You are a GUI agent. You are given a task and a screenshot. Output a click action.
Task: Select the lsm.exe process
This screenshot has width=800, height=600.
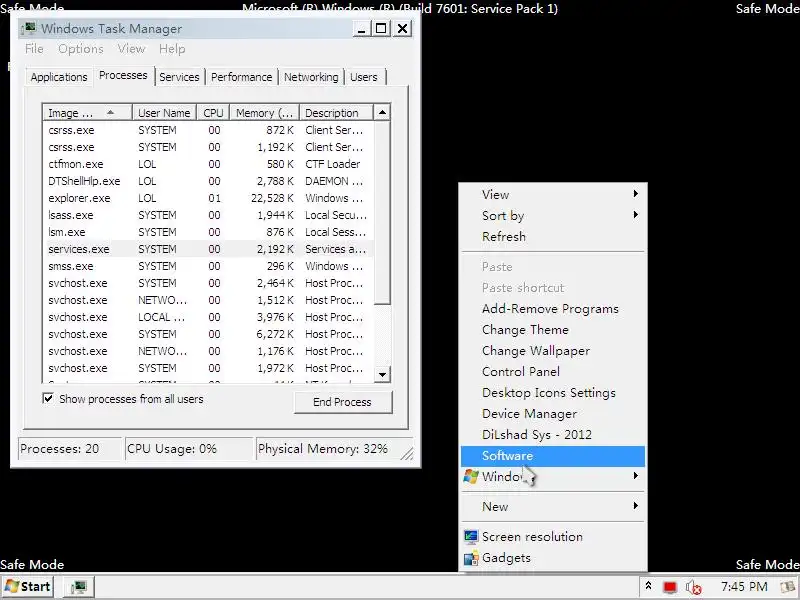(x=209, y=232)
